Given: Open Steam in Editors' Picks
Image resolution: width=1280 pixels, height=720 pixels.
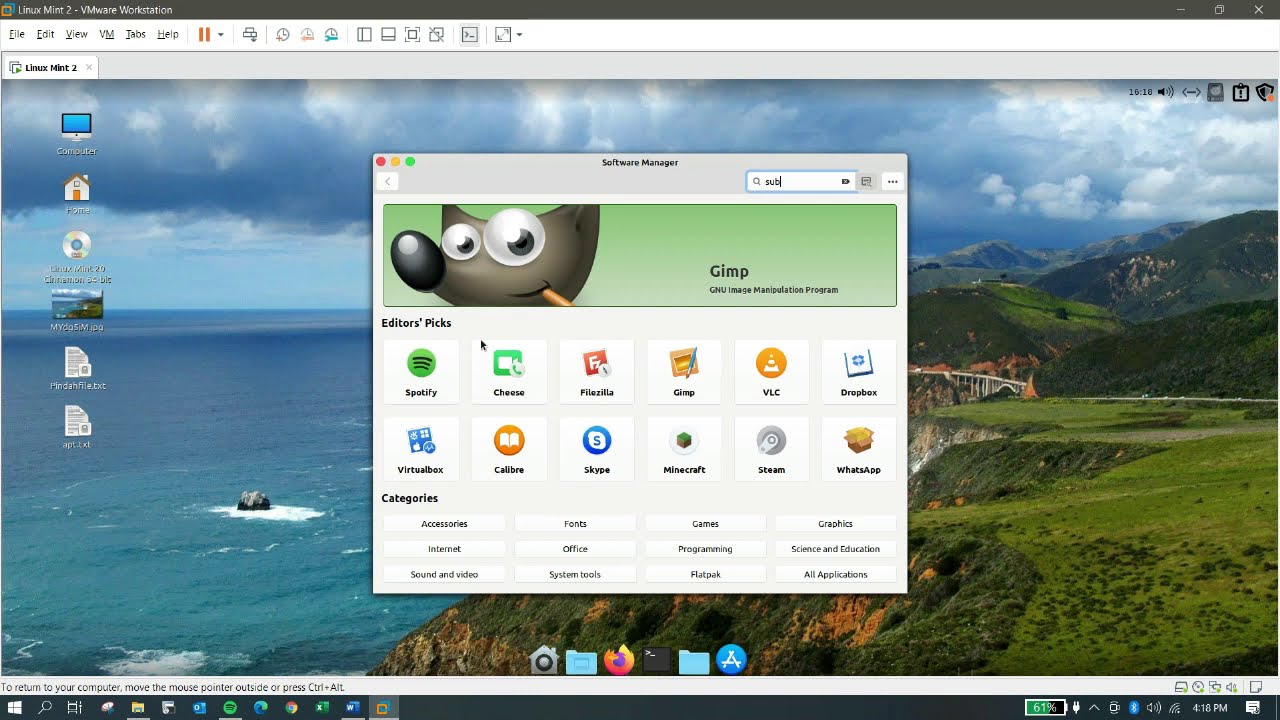Looking at the screenshot, I should (x=771, y=449).
